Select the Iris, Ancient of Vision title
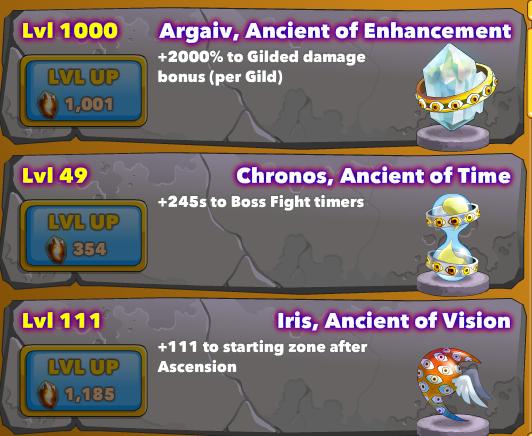 click(394, 321)
